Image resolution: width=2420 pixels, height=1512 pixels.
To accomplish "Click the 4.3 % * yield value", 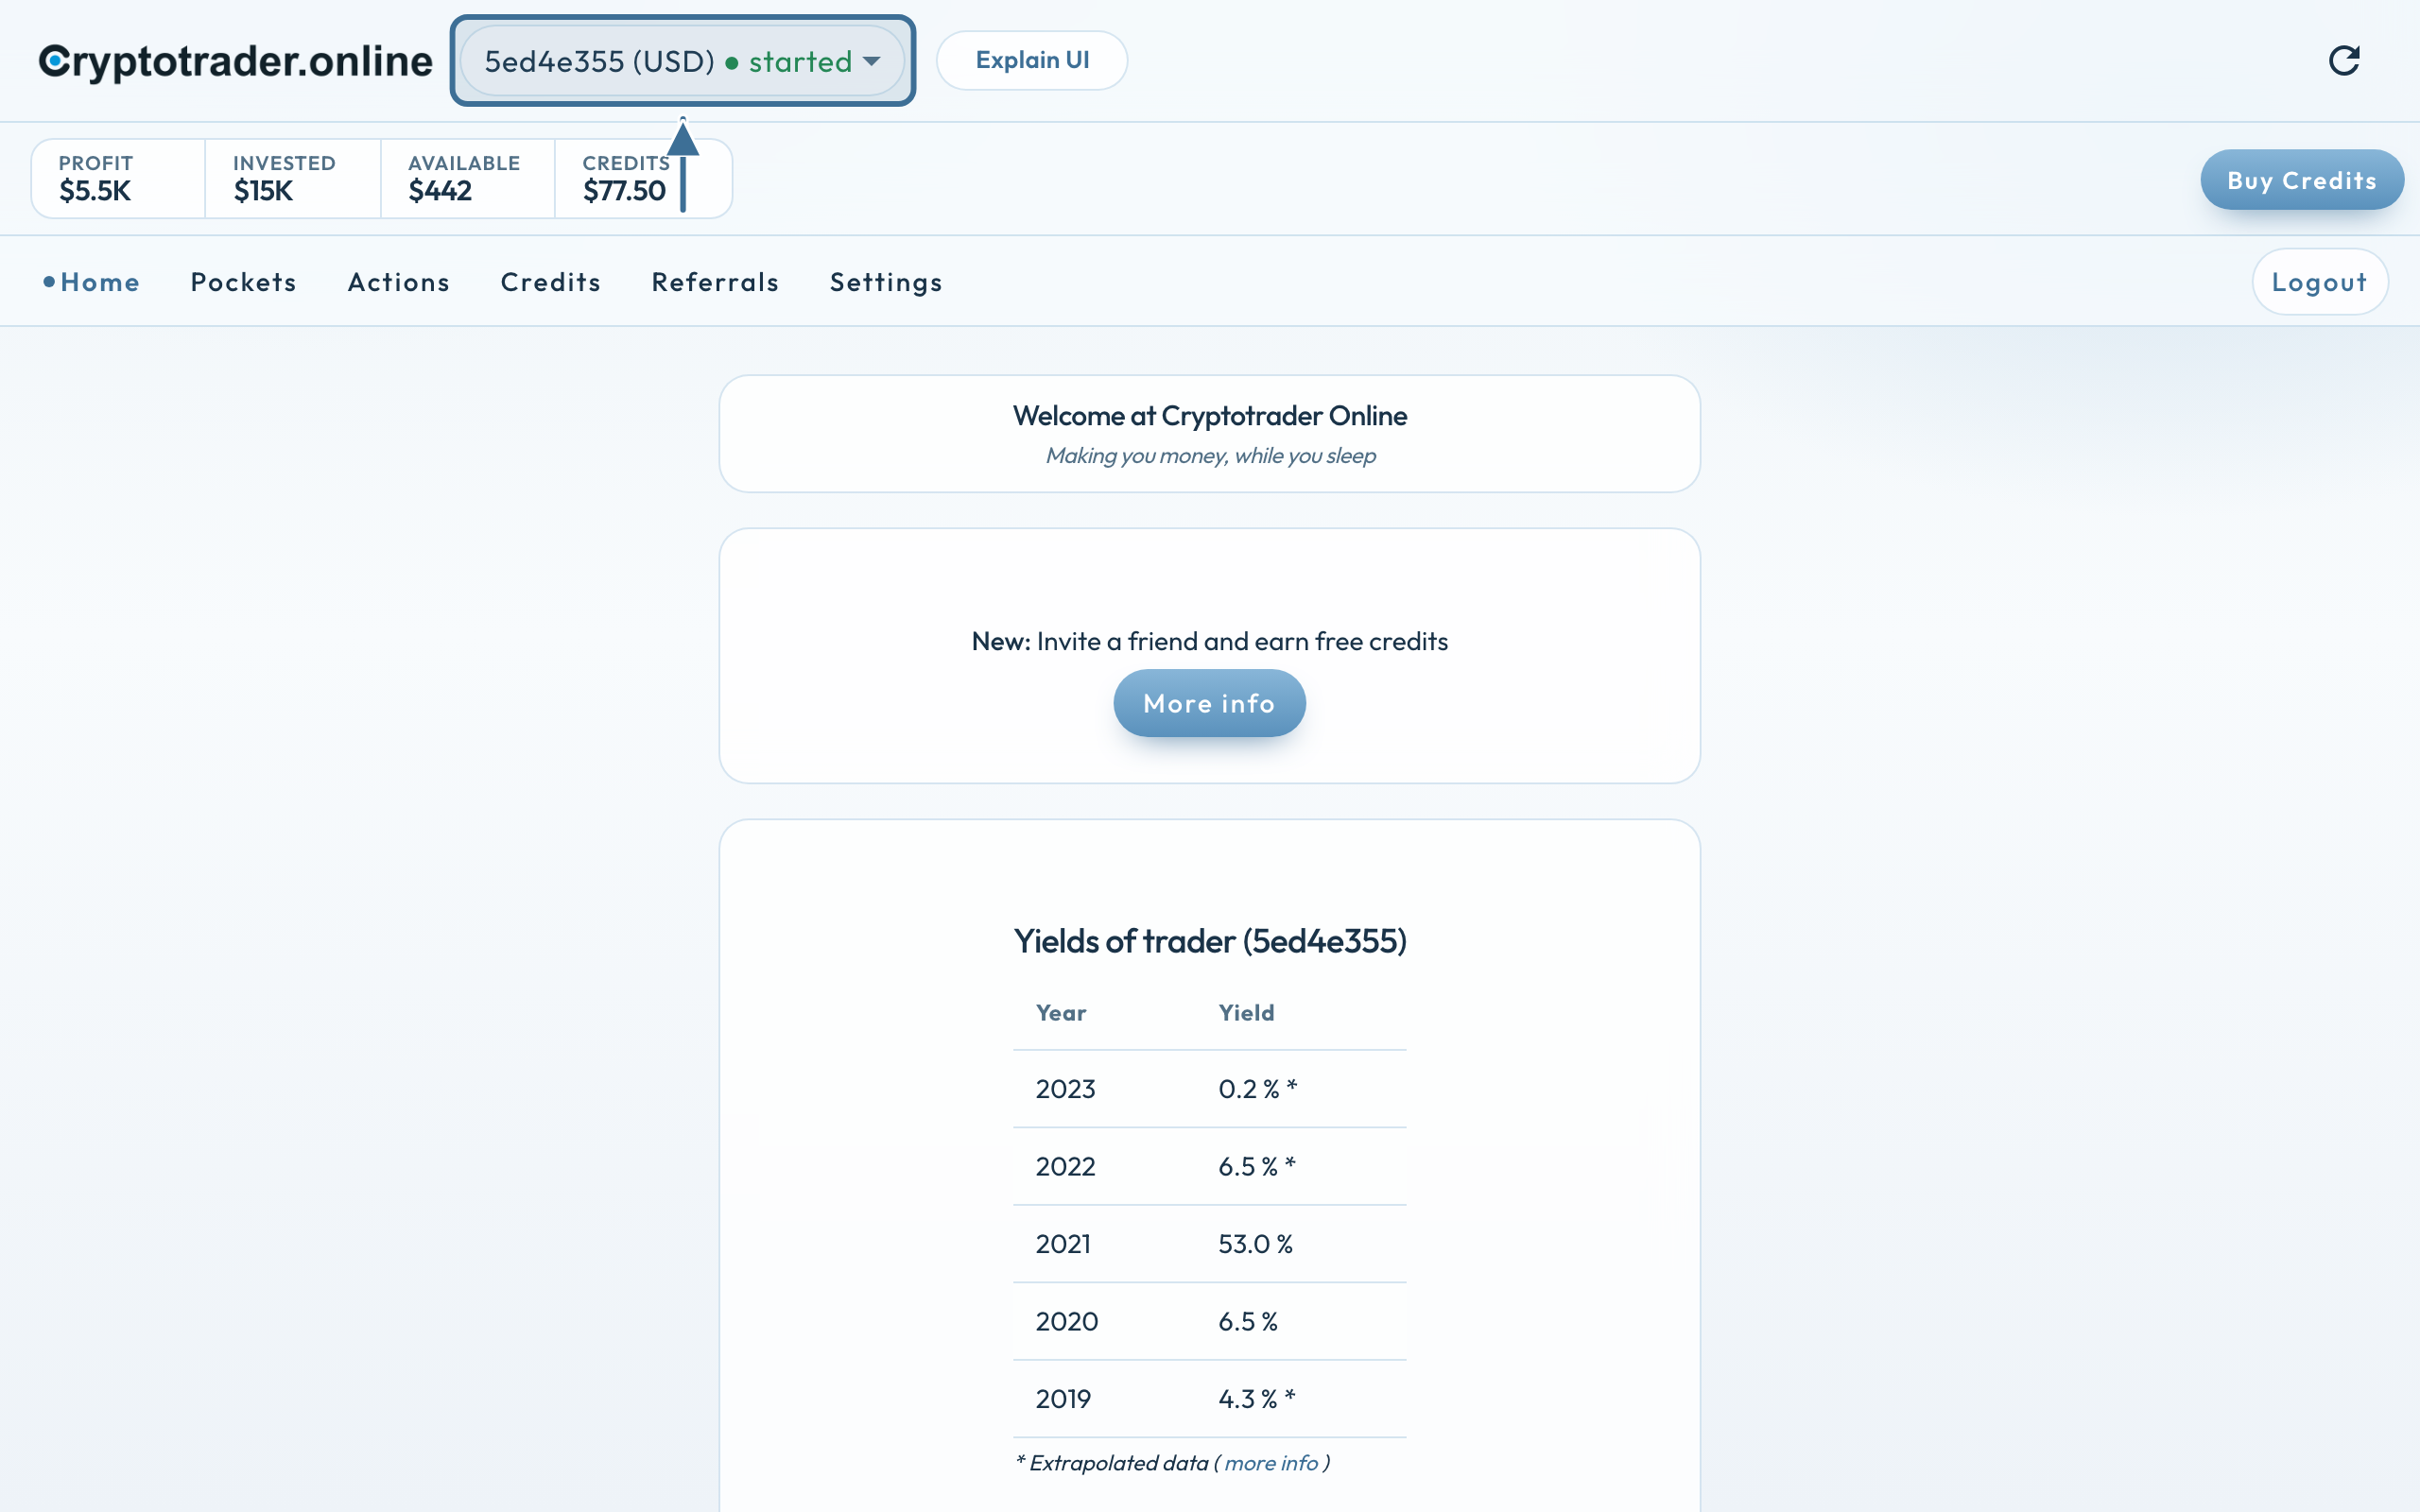I will [x=1256, y=1399].
